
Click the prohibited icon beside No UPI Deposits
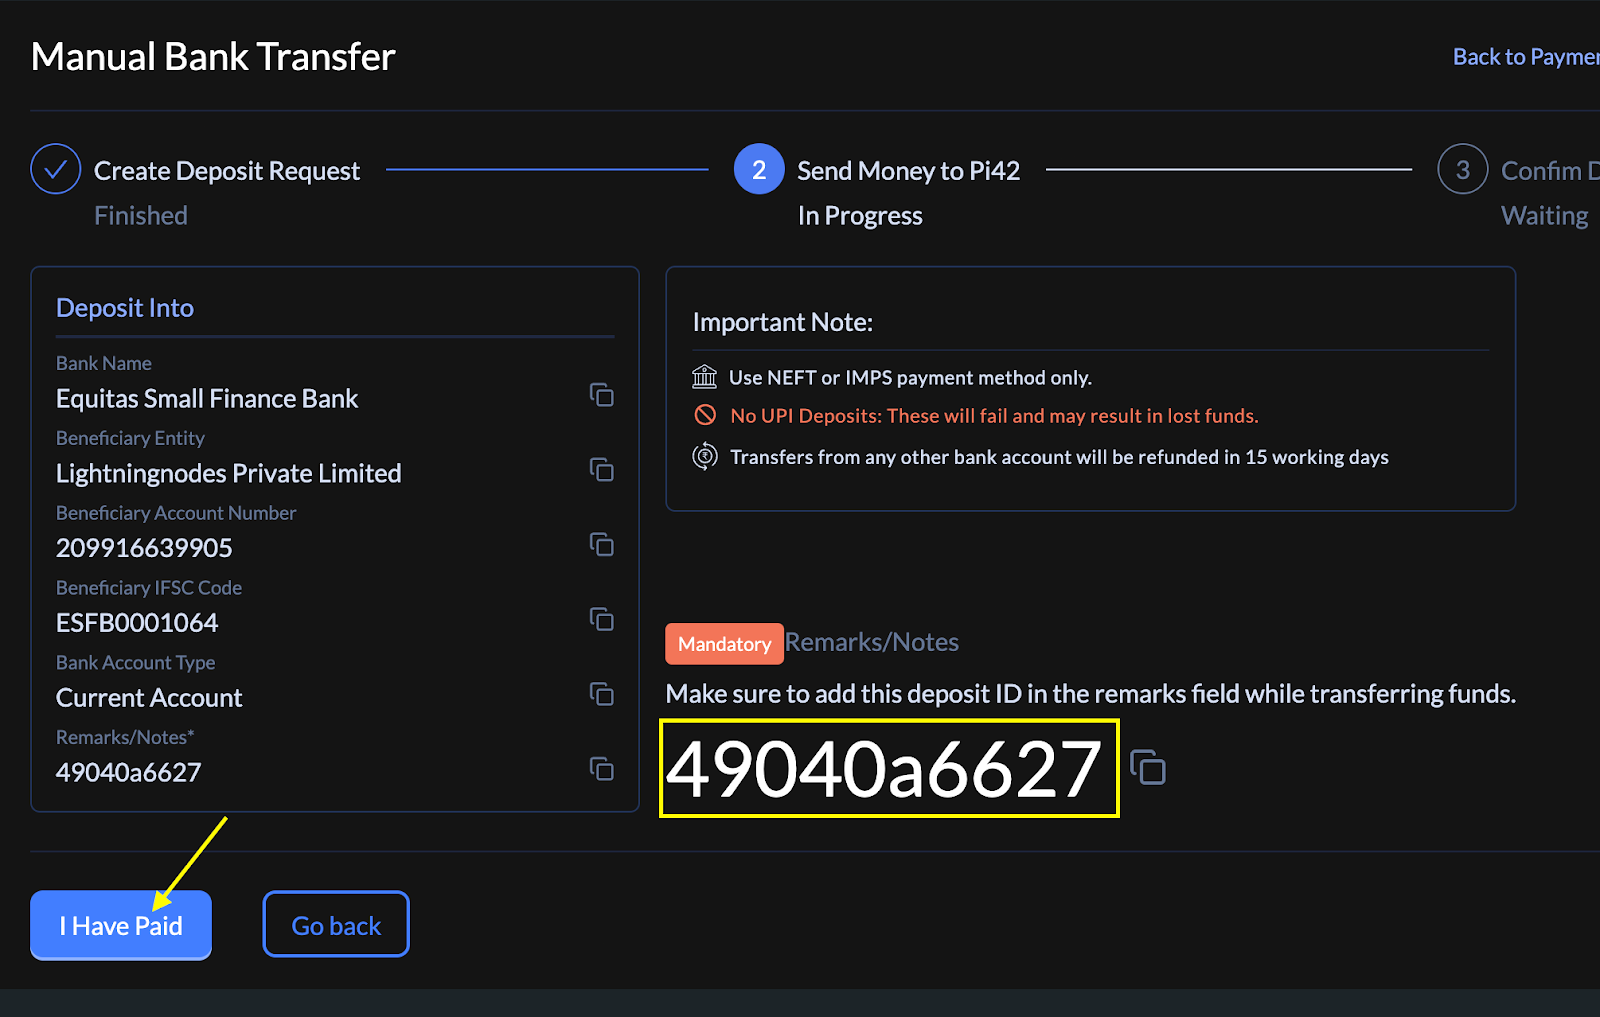pos(705,415)
